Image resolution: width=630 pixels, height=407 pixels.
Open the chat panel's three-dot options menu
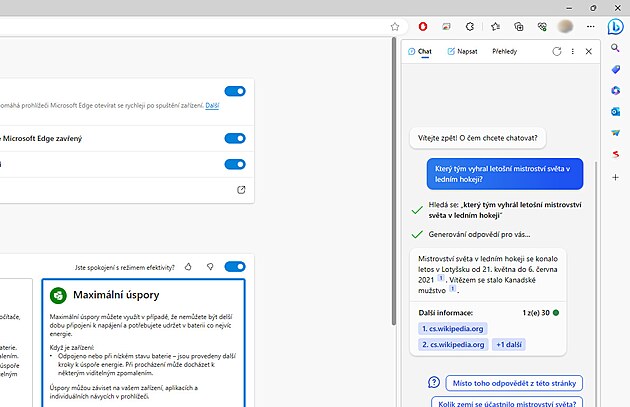tap(573, 51)
